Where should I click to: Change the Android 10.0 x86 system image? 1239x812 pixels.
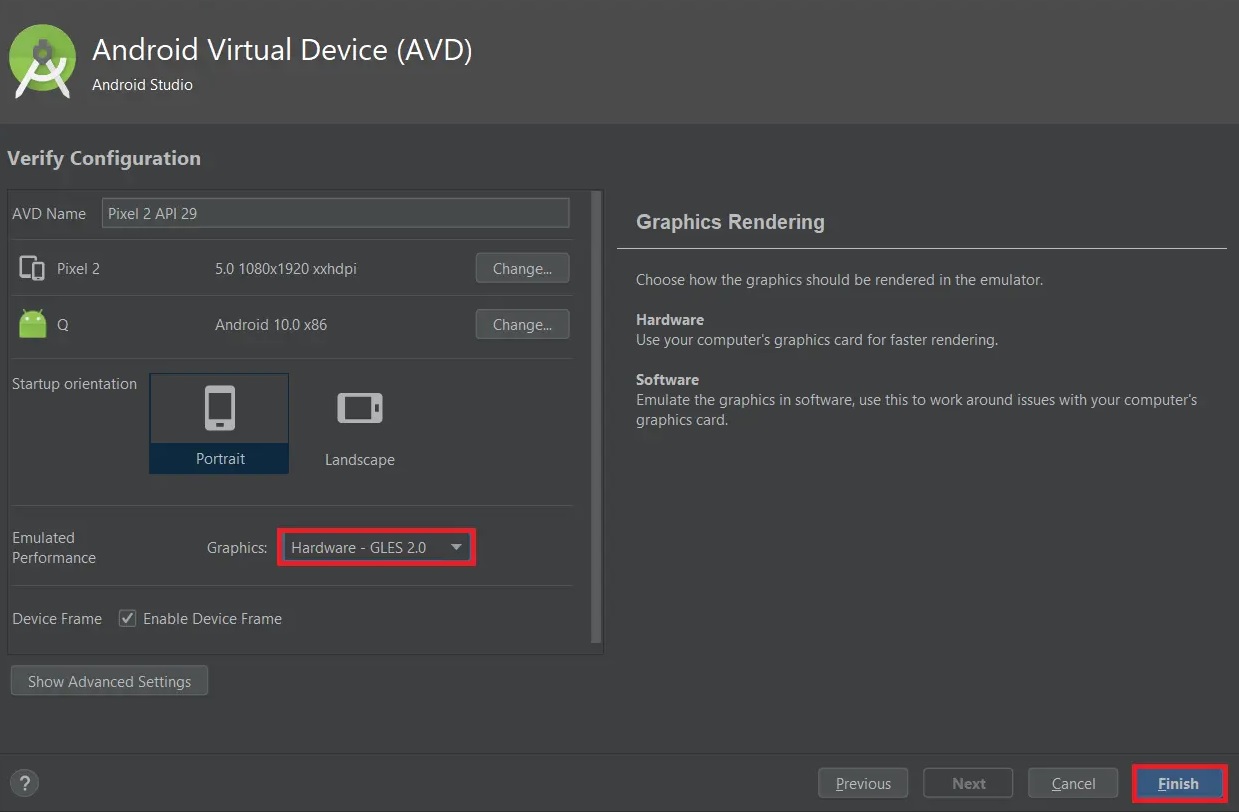pos(522,324)
